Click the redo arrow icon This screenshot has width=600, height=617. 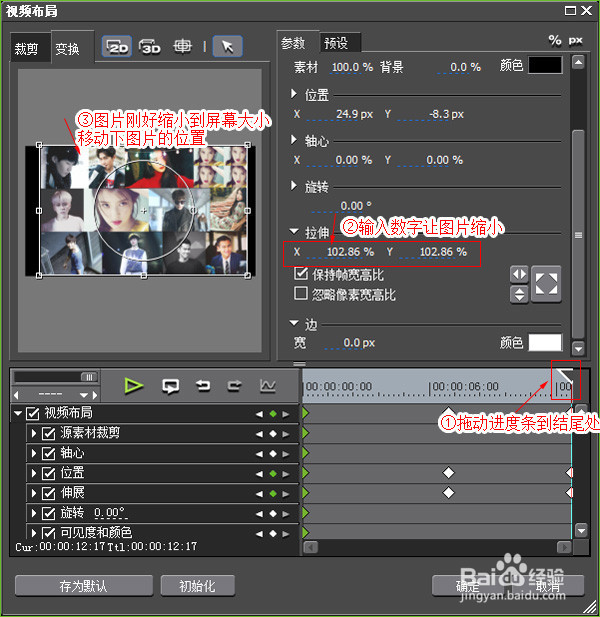point(234,386)
